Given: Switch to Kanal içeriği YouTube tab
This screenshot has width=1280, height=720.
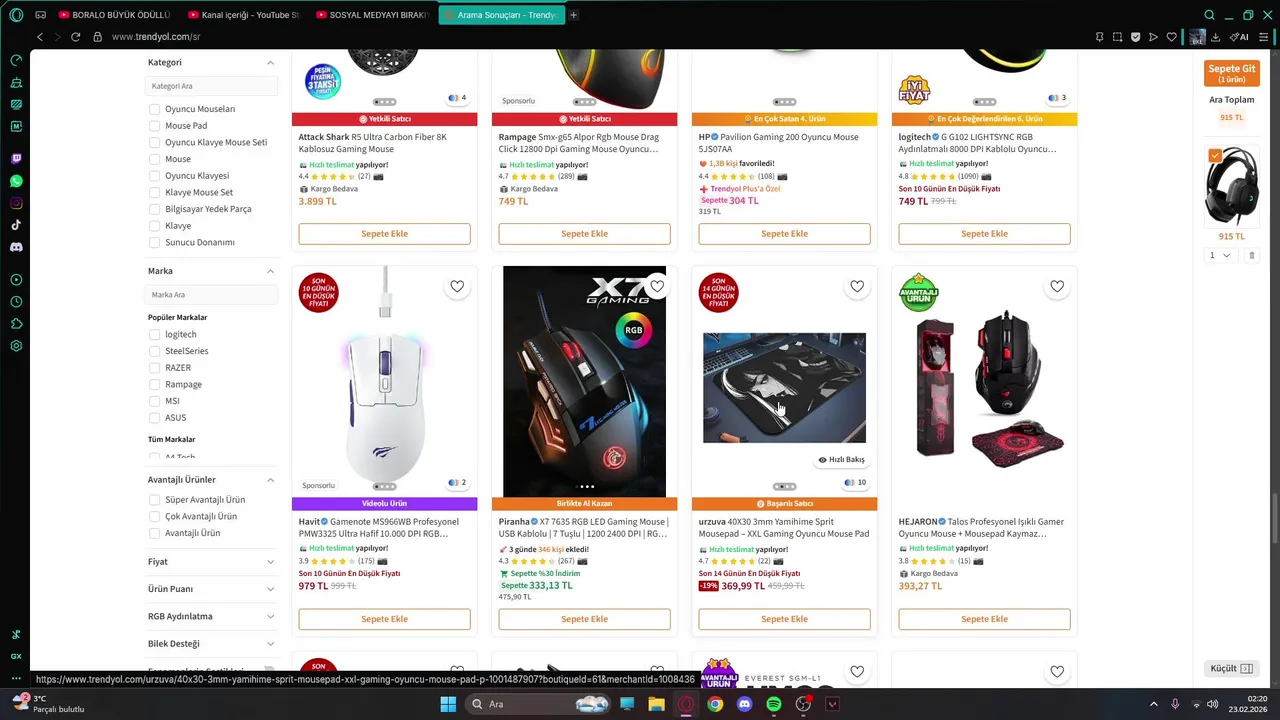Looking at the screenshot, I should (x=250, y=15).
